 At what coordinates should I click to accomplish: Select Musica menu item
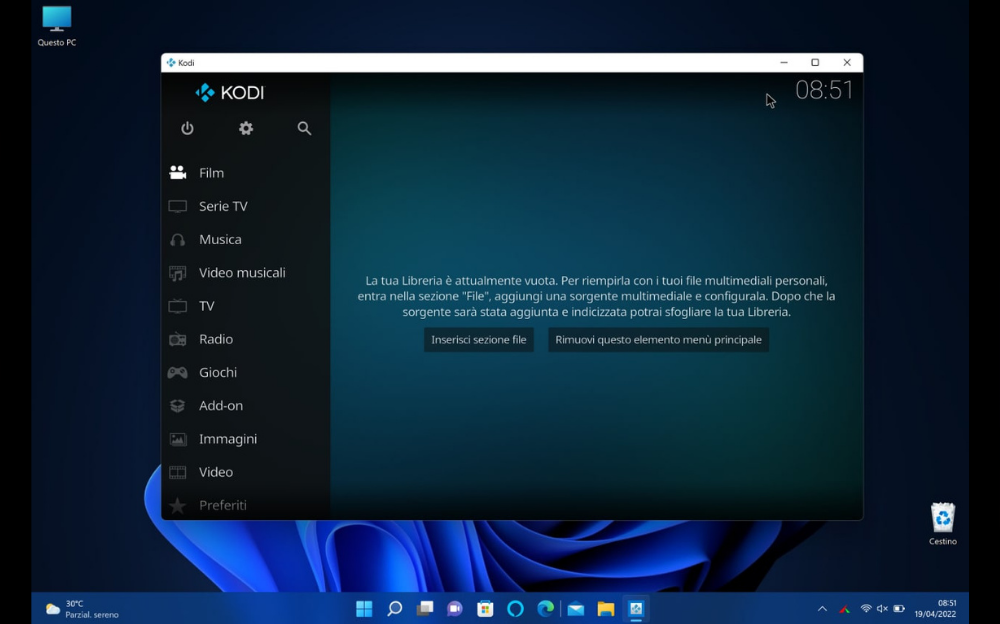220,239
